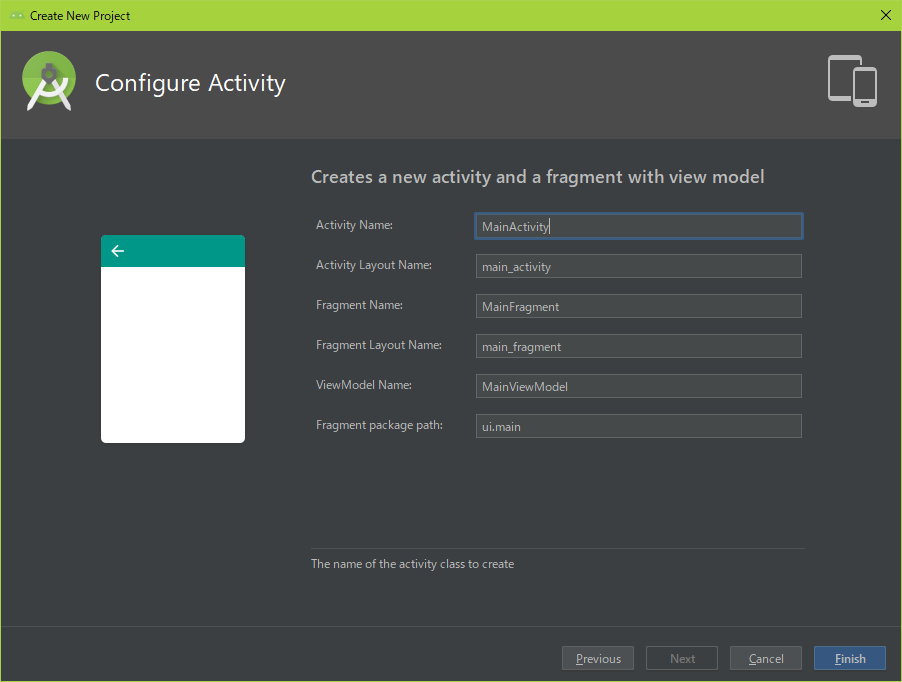Click the ViewModel Name input field
This screenshot has height=682, width=902.
[x=639, y=386]
